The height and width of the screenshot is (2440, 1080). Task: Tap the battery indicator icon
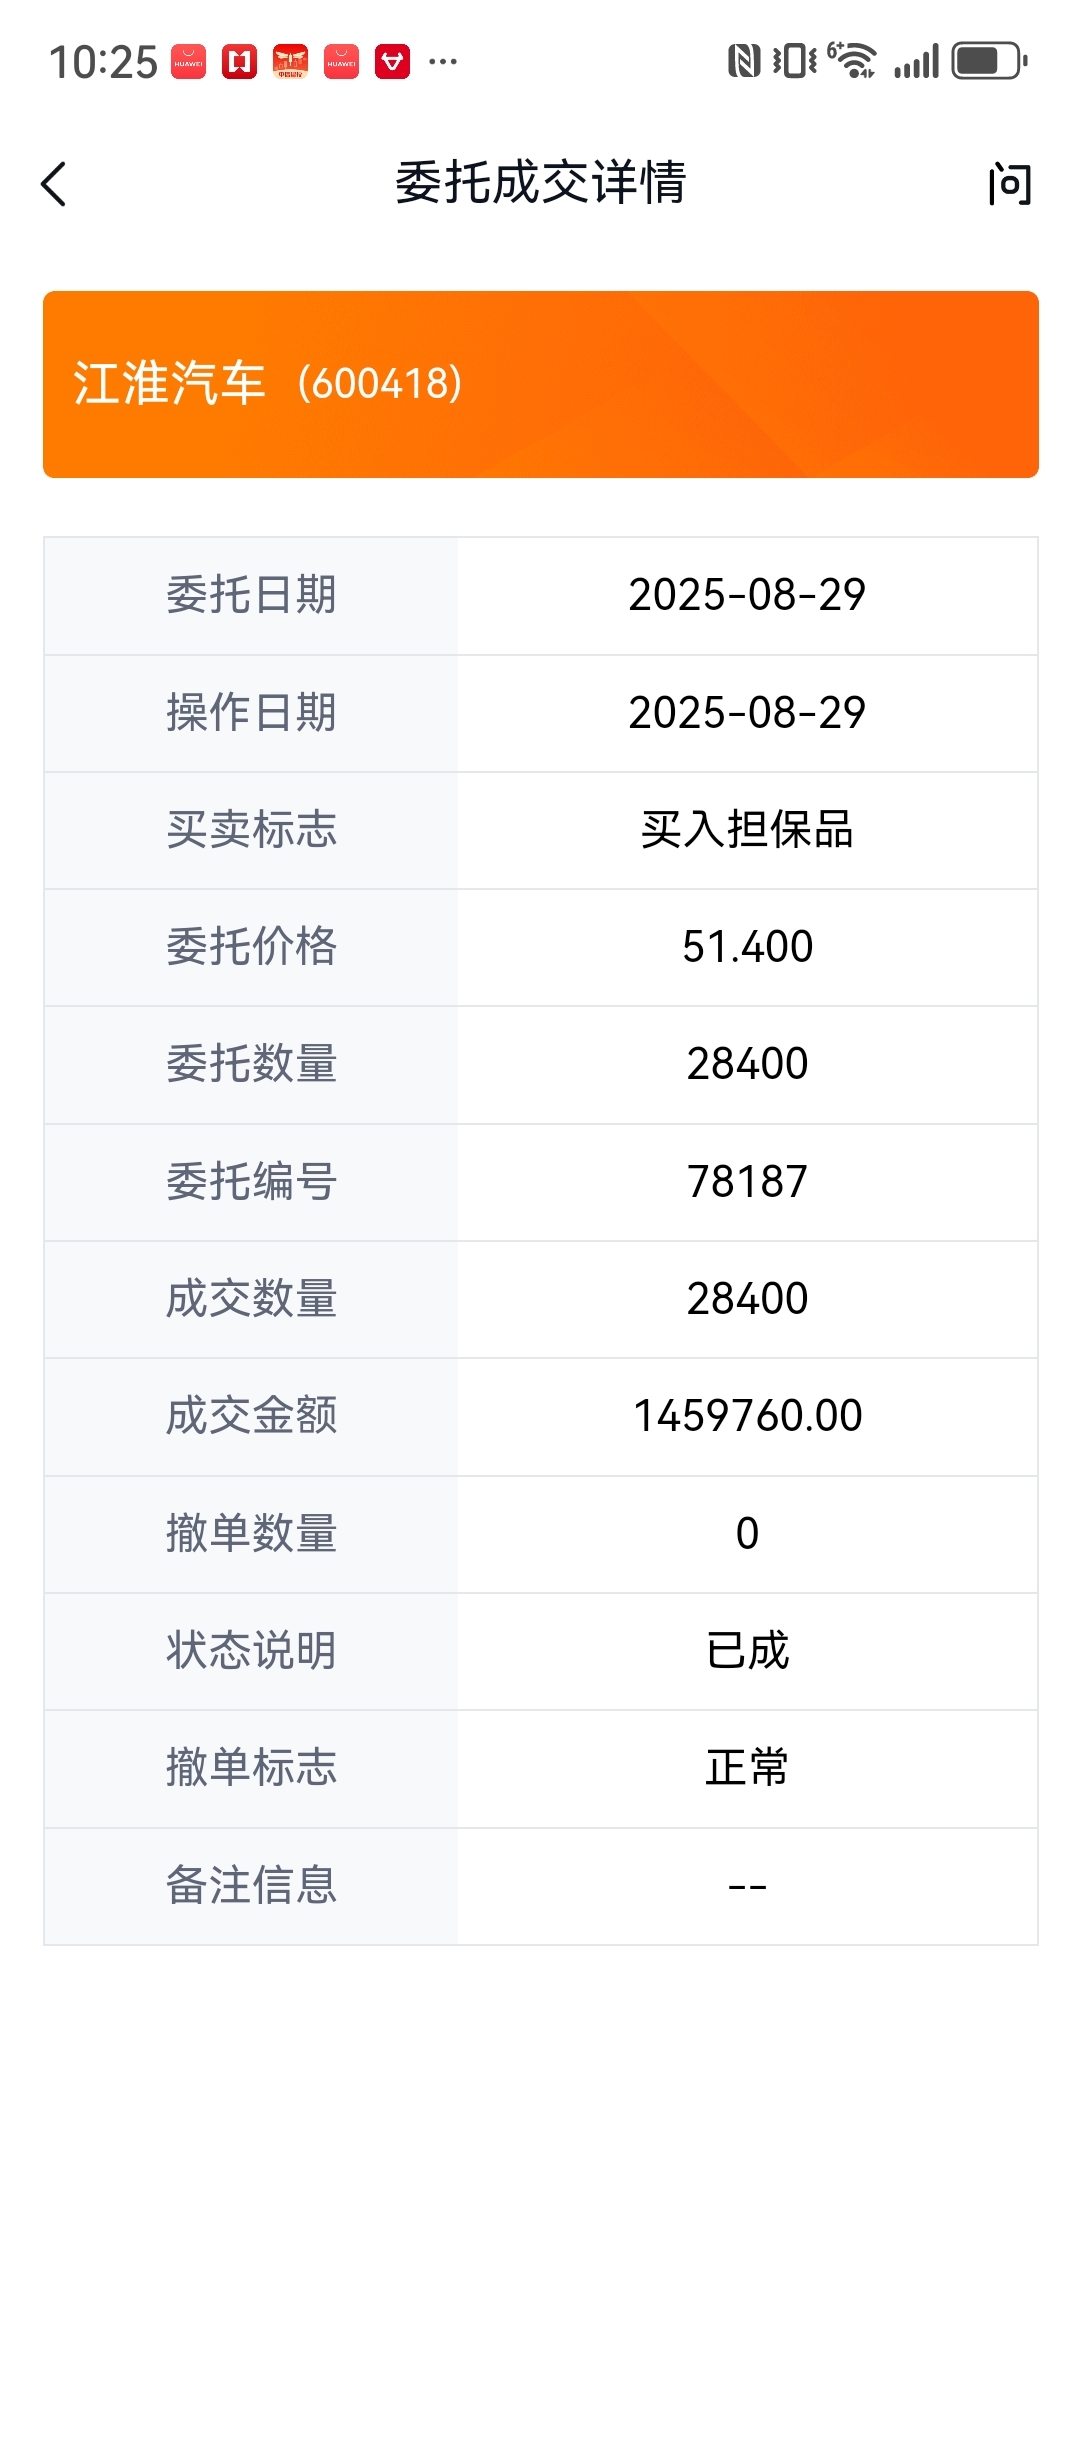click(989, 61)
